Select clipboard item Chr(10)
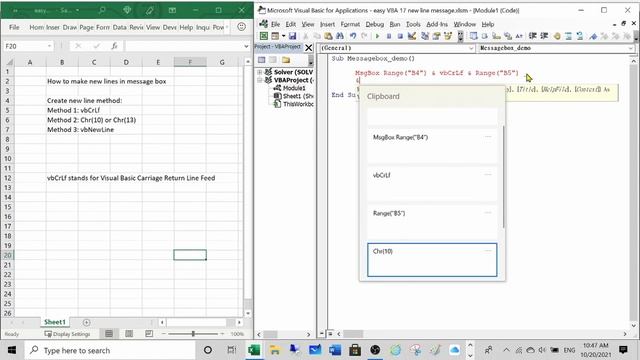 432,260
